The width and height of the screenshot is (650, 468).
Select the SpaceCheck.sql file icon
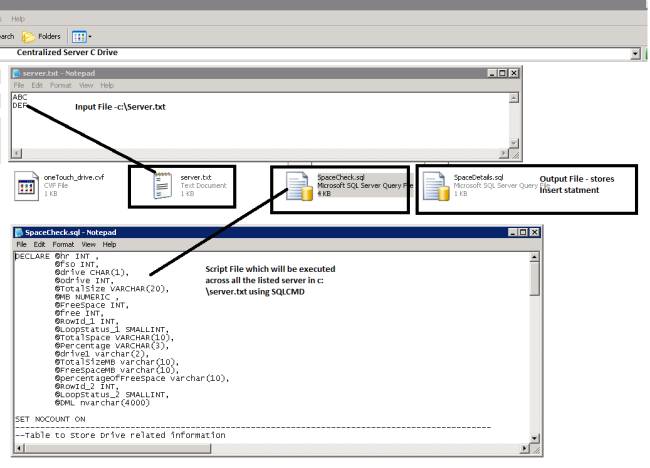[x=299, y=187]
